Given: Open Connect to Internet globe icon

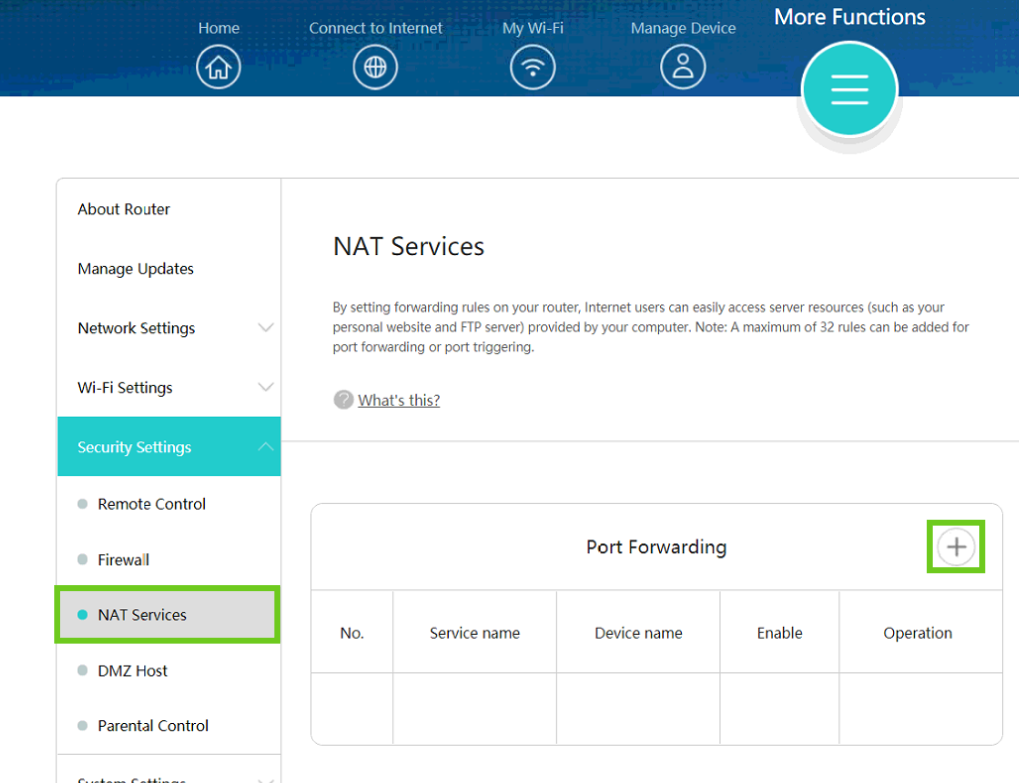Looking at the screenshot, I should point(375,68).
